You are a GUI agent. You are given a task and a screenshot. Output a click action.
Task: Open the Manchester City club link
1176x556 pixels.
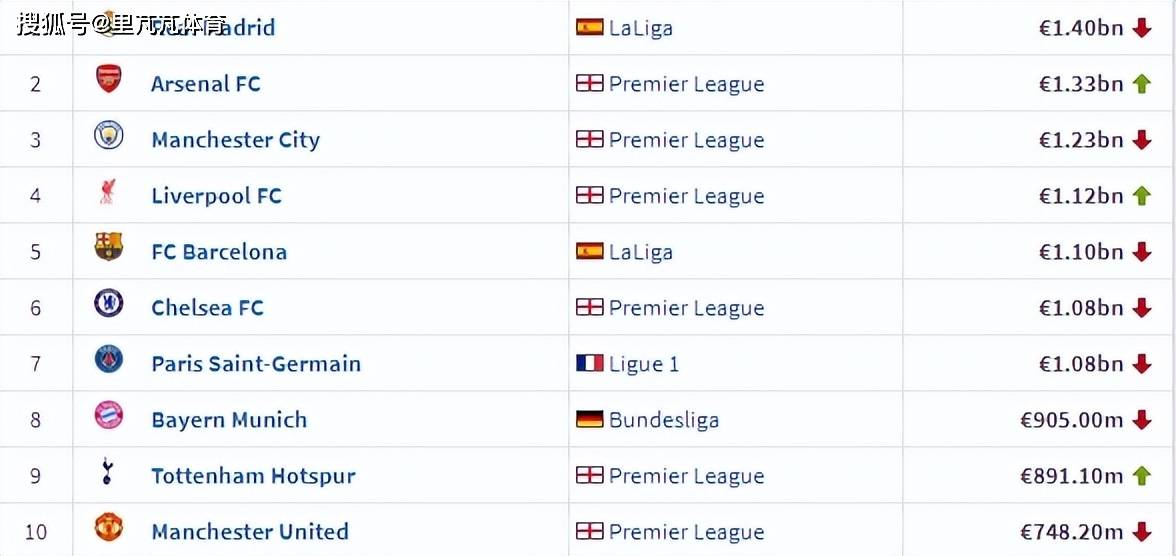click(236, 140)
